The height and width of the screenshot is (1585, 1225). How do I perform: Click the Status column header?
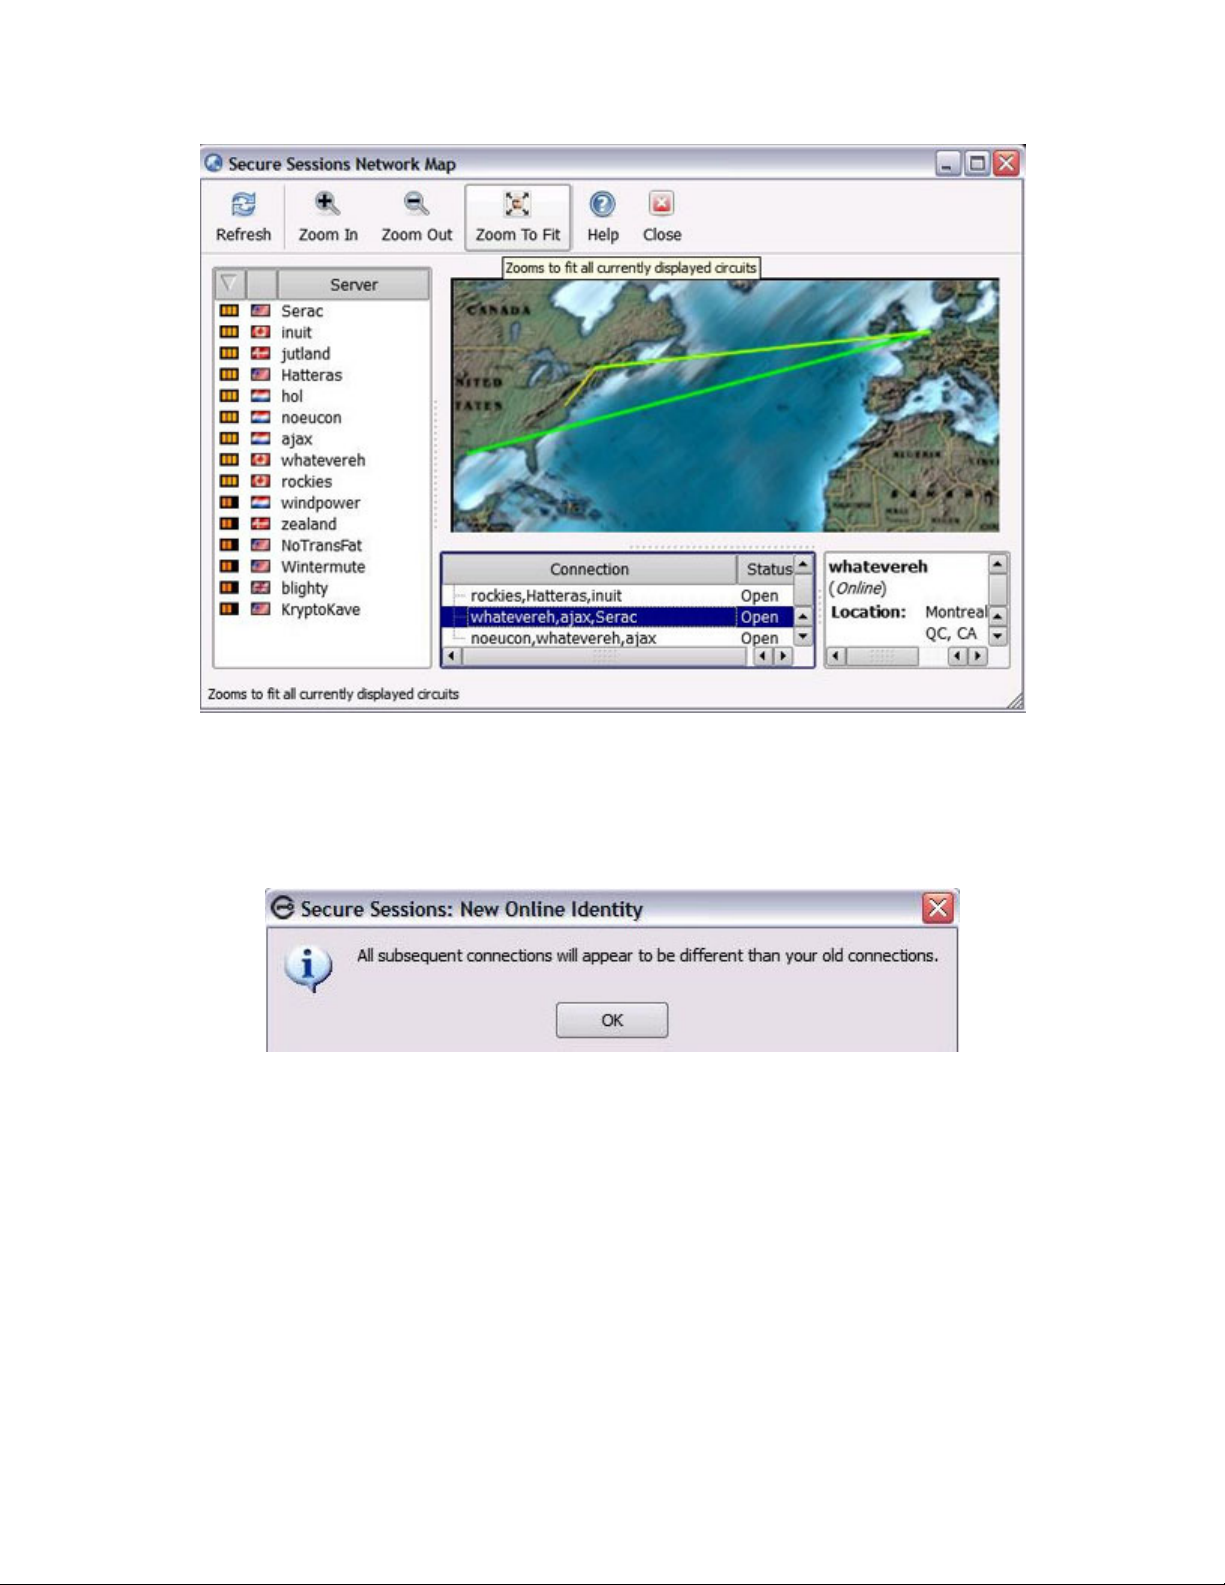point(768,569)
